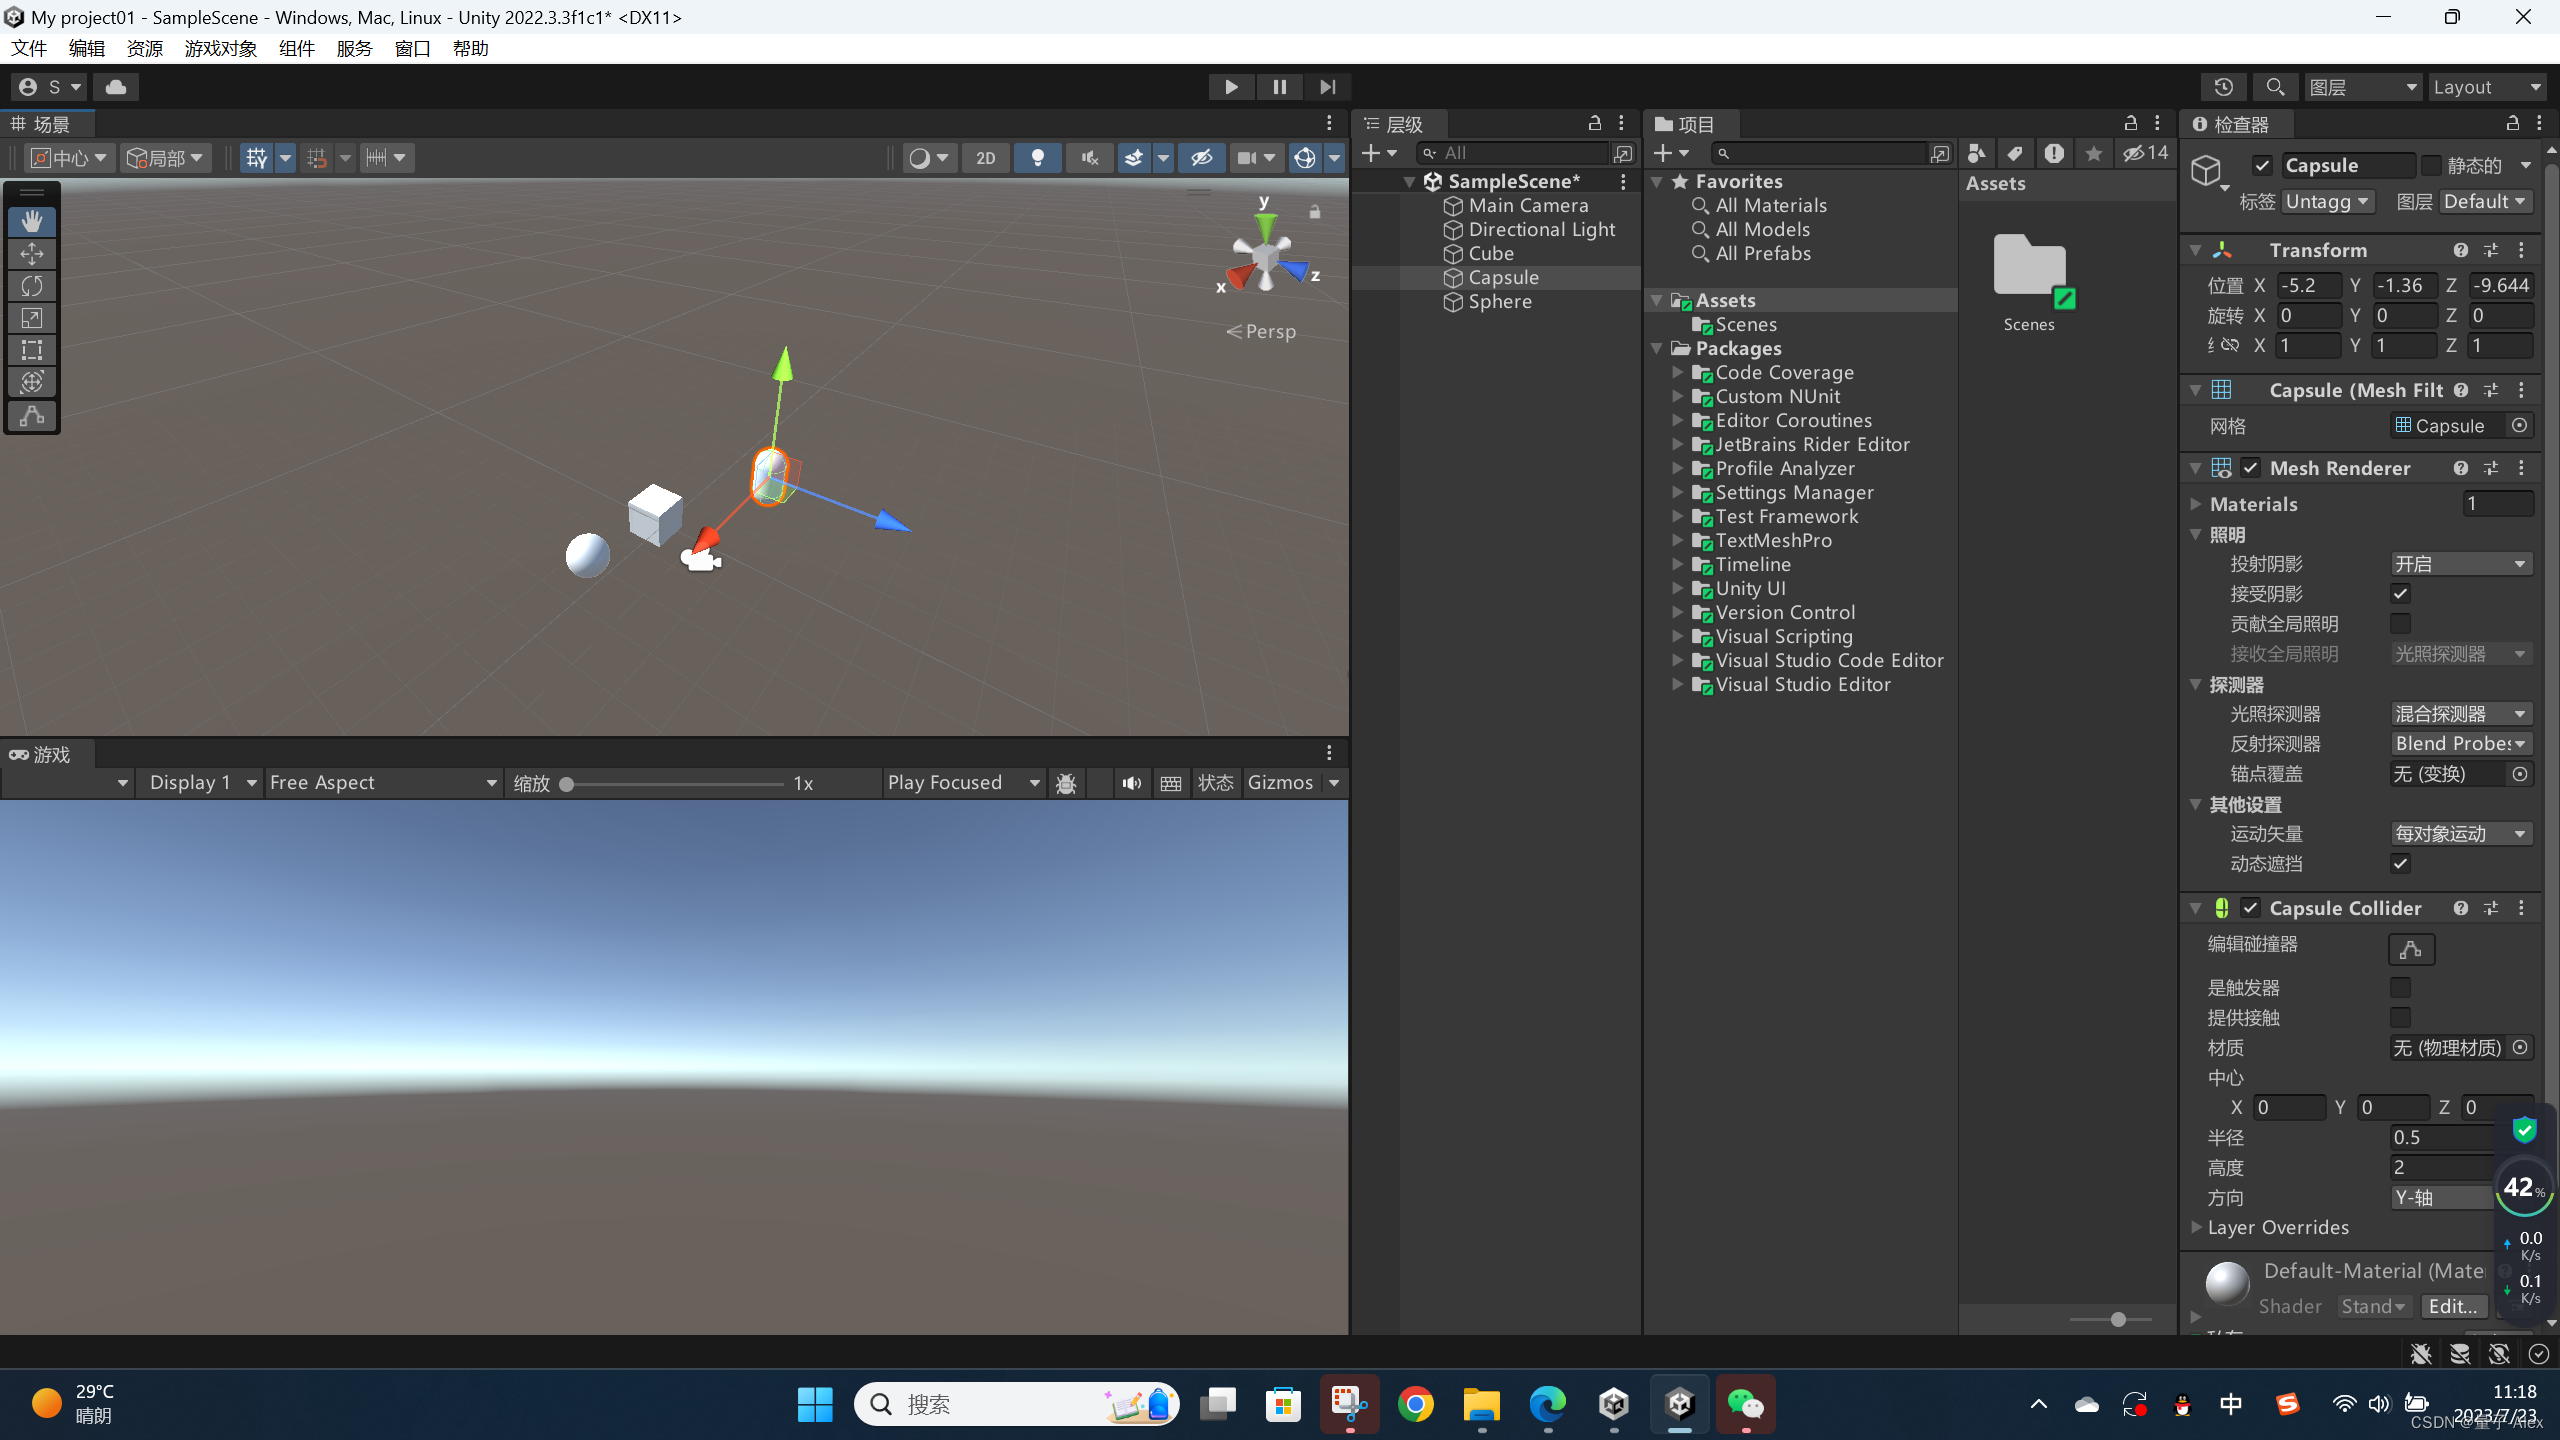
Task: Select the Rect transform tool
Action: [x=32, y=350]
